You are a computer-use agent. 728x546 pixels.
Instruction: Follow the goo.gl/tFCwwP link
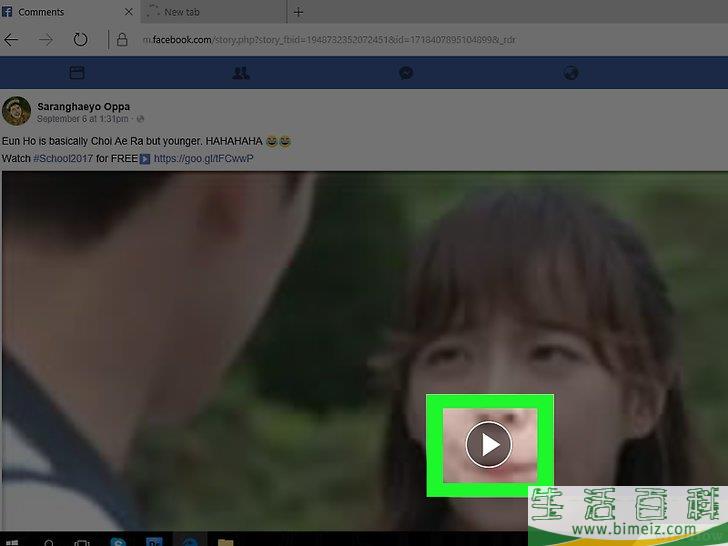tap(203, 158)
